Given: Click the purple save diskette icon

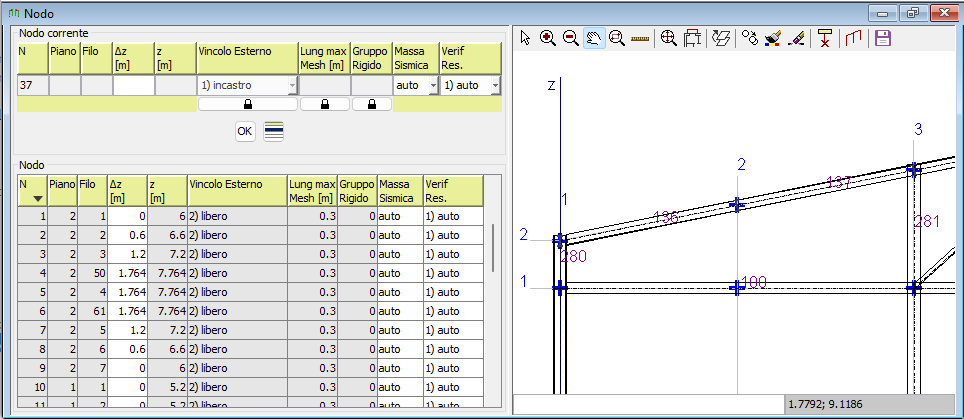Looking at the screenshot, I should click(x=882, y=38).
